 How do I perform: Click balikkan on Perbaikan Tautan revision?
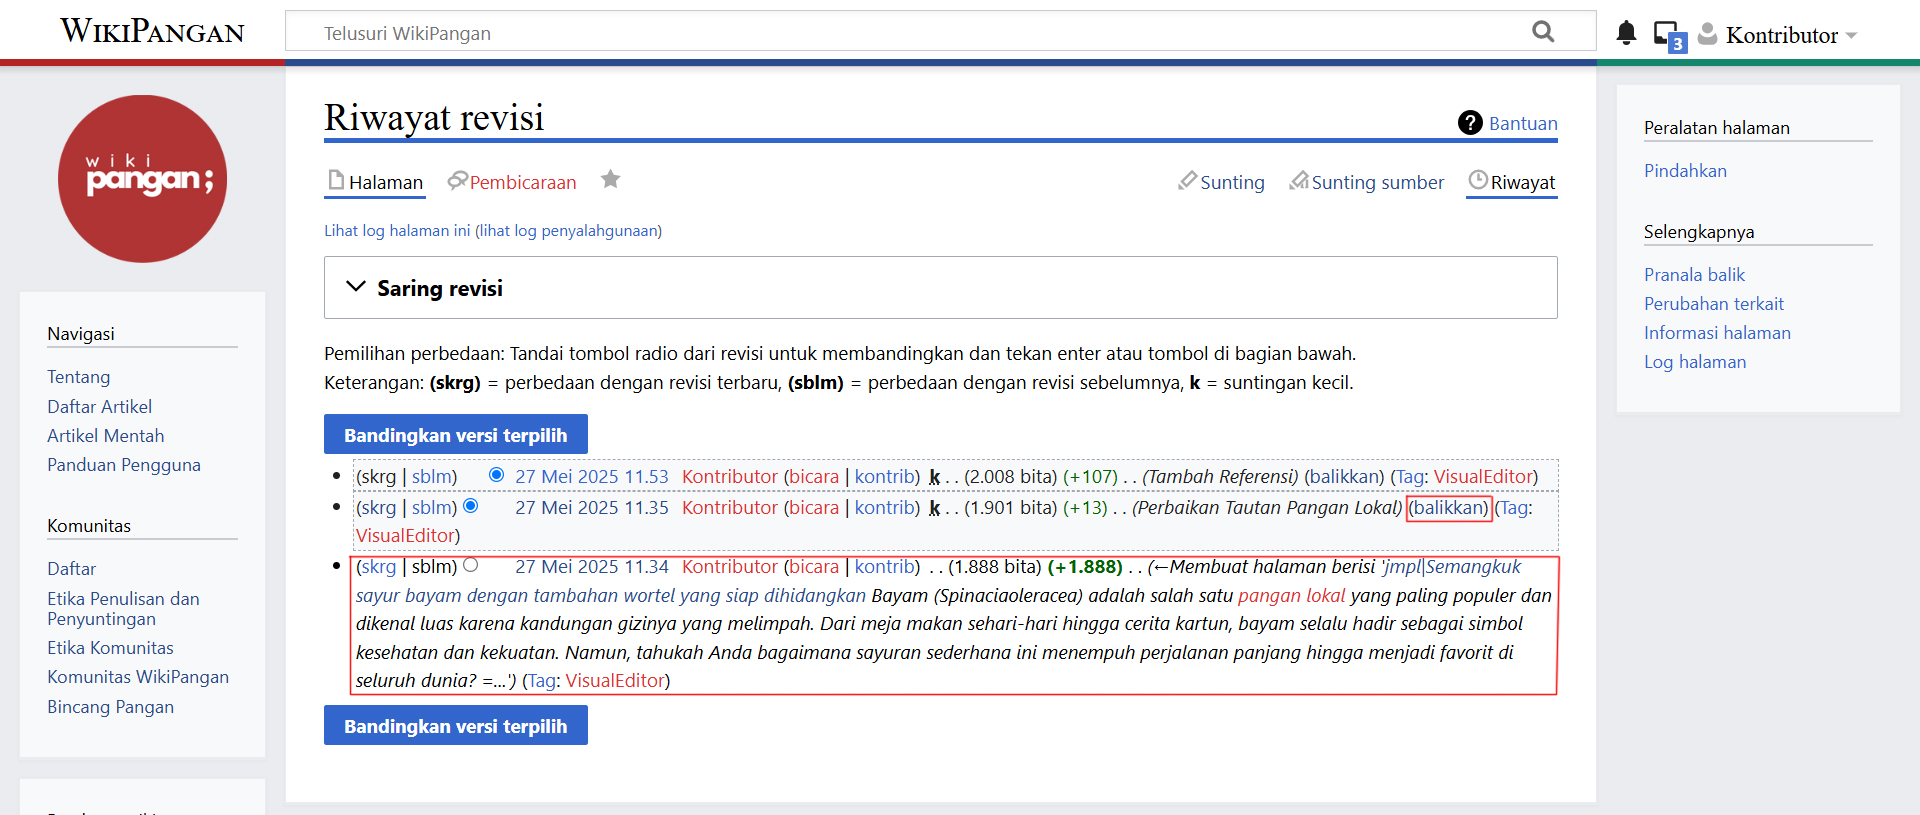pyautogui.click(x=1448, y=508)
